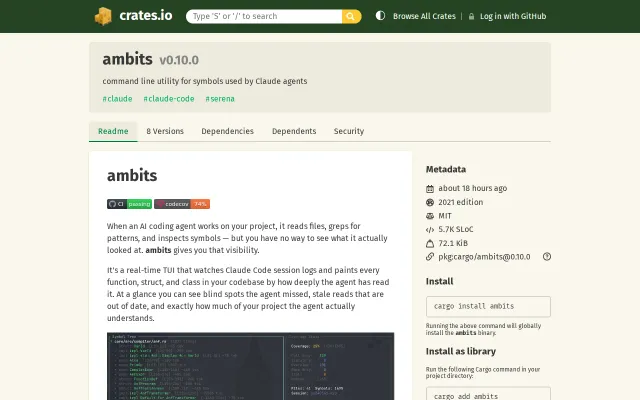Click the ambits readme title heading

click(132, 176)
